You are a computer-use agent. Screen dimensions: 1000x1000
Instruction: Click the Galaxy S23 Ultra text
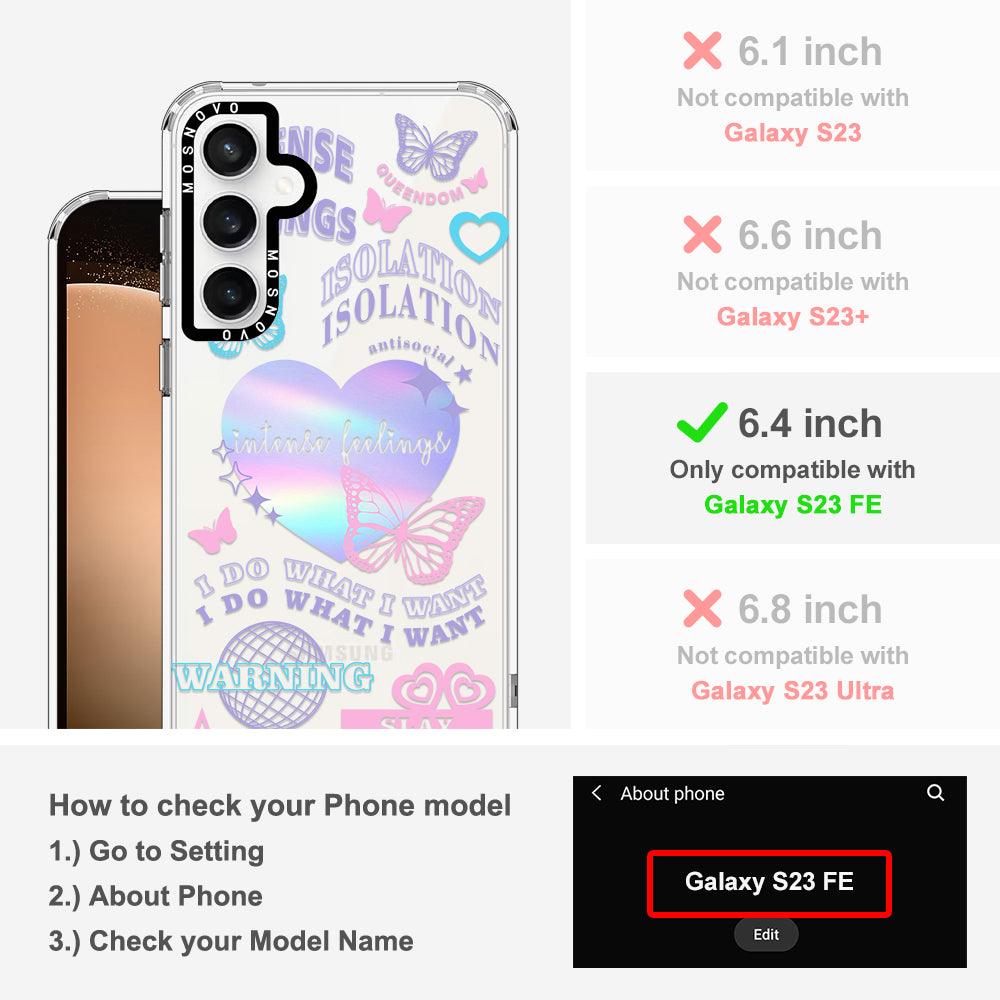(793, 691)
